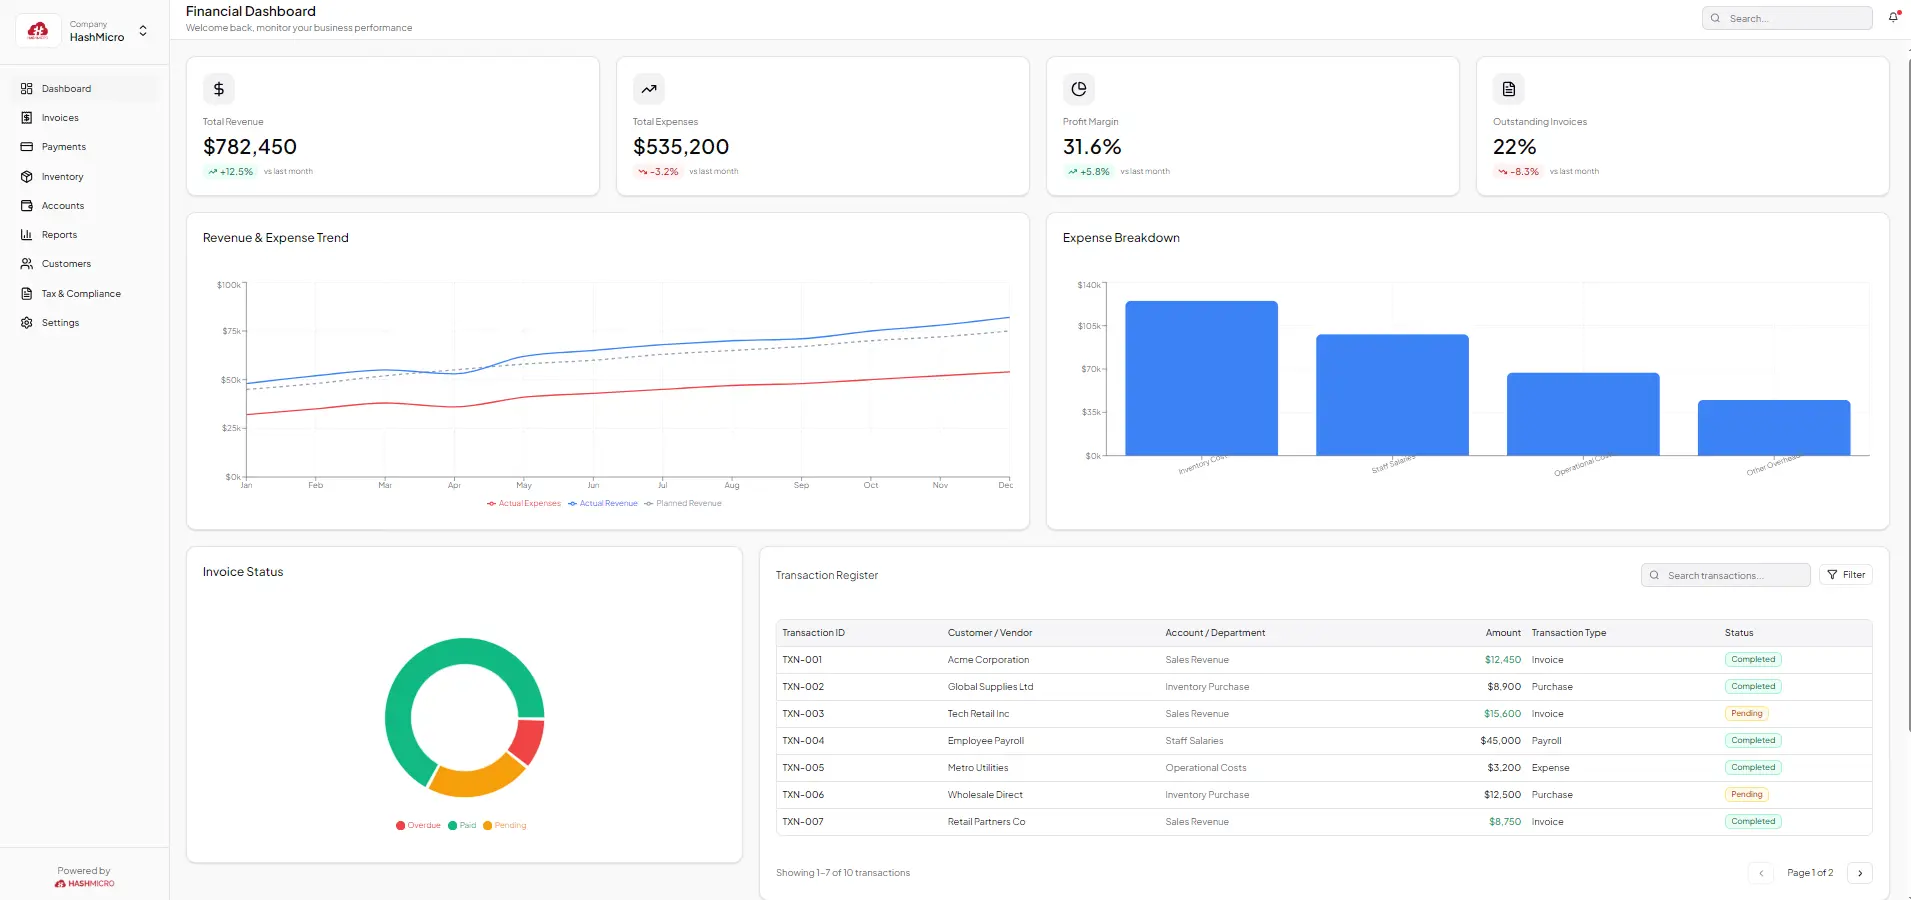Open Settings from the sidebar
The image size is (1911, 900).
[60, 322]
